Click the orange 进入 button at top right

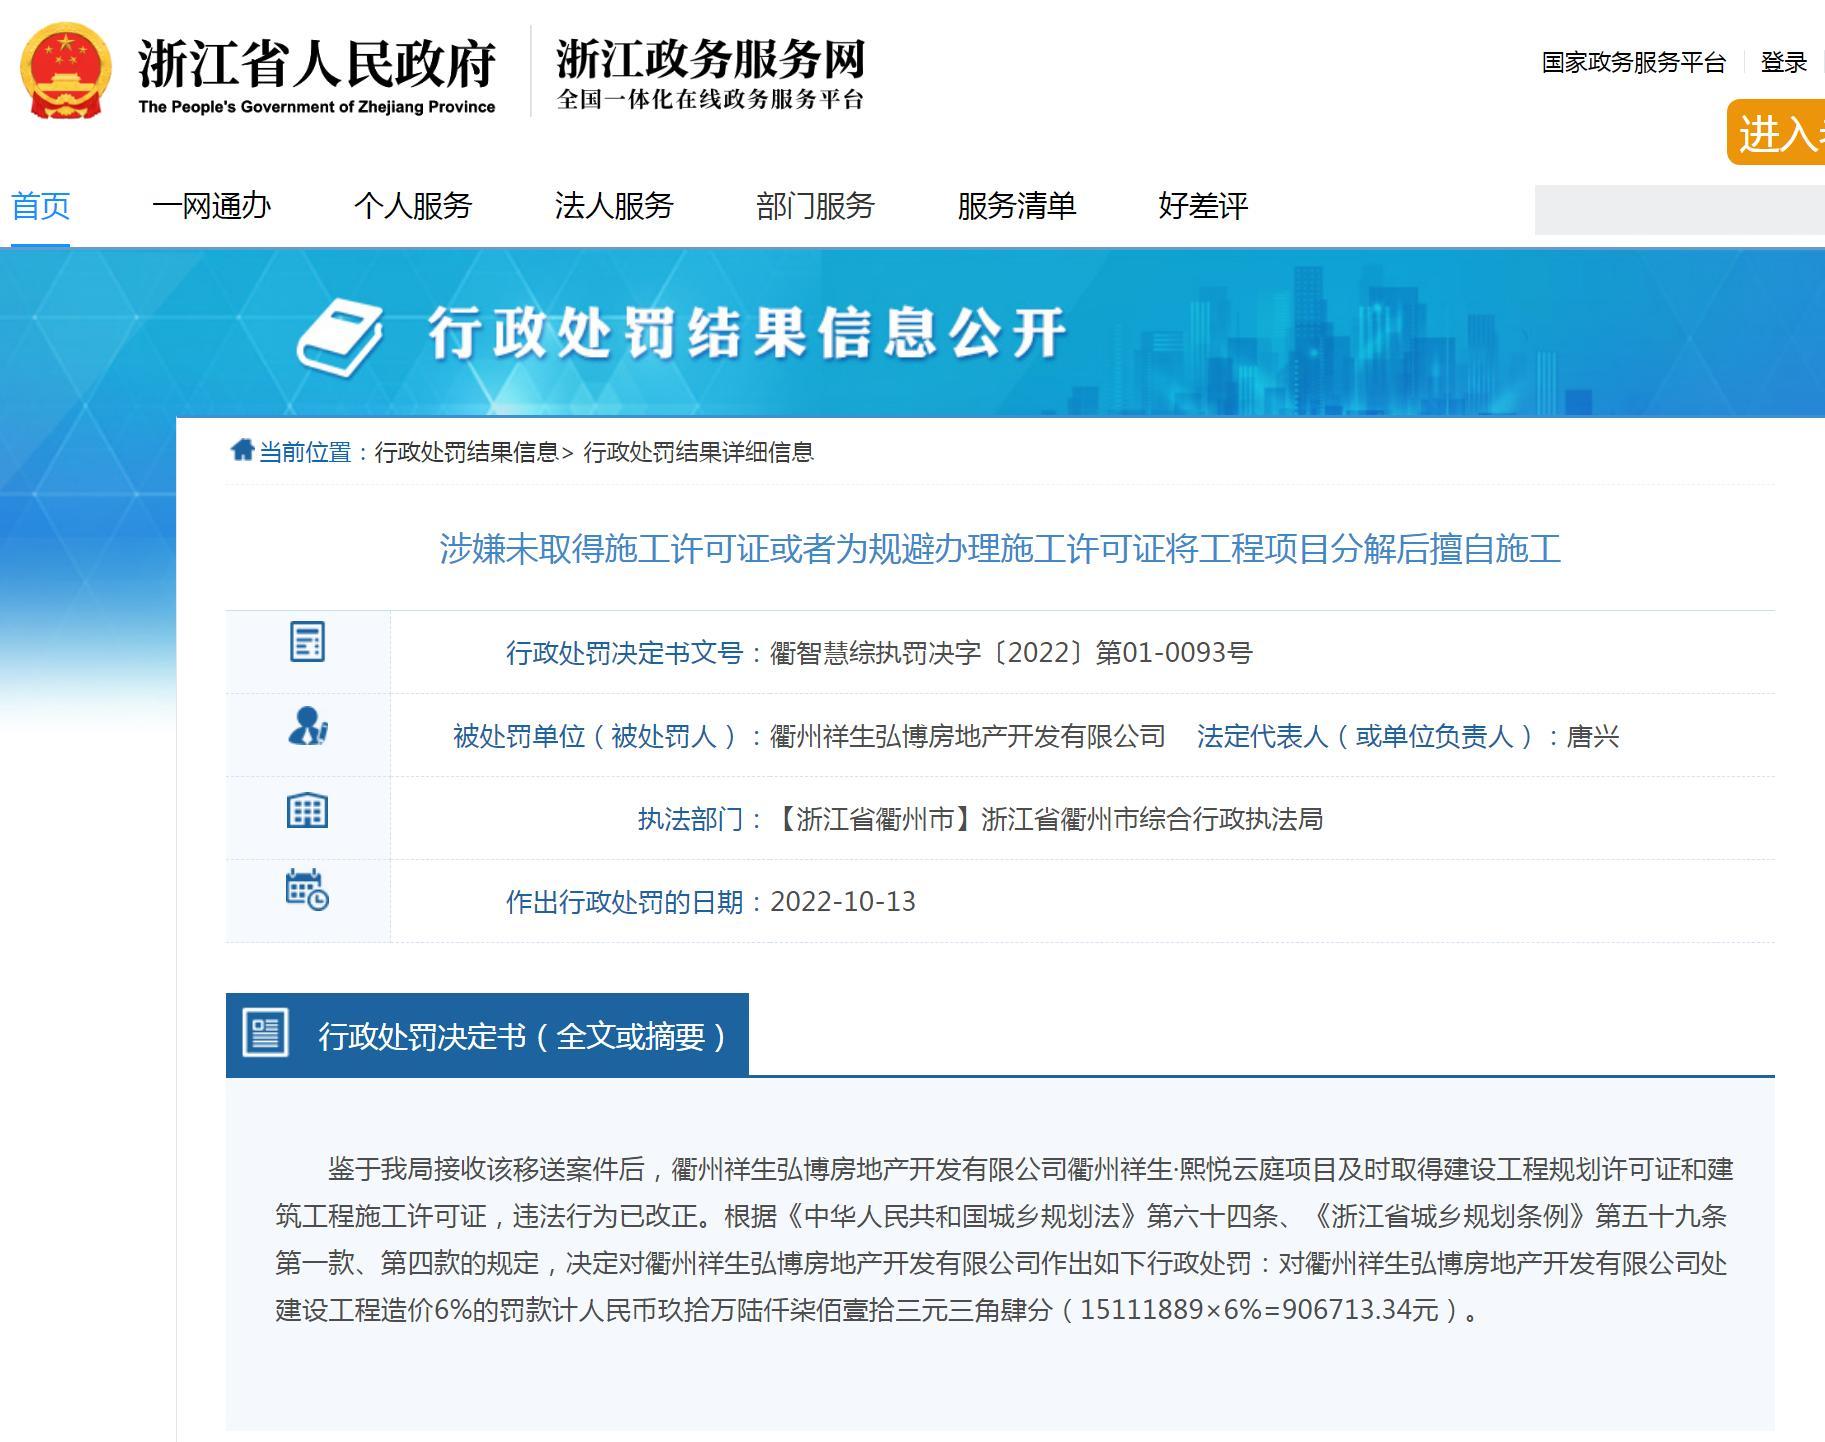tap(1776, 132)
